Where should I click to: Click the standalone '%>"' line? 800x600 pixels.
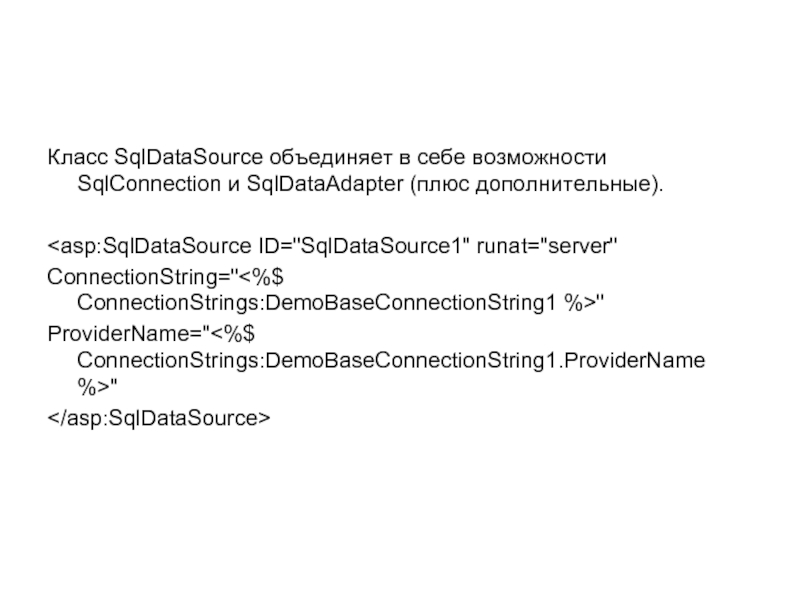coord(97,385)
